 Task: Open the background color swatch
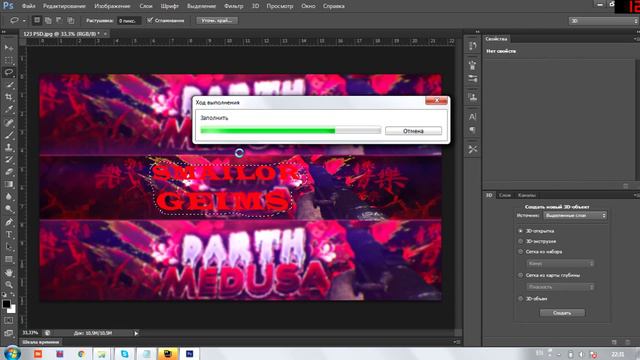click(12, 309)
